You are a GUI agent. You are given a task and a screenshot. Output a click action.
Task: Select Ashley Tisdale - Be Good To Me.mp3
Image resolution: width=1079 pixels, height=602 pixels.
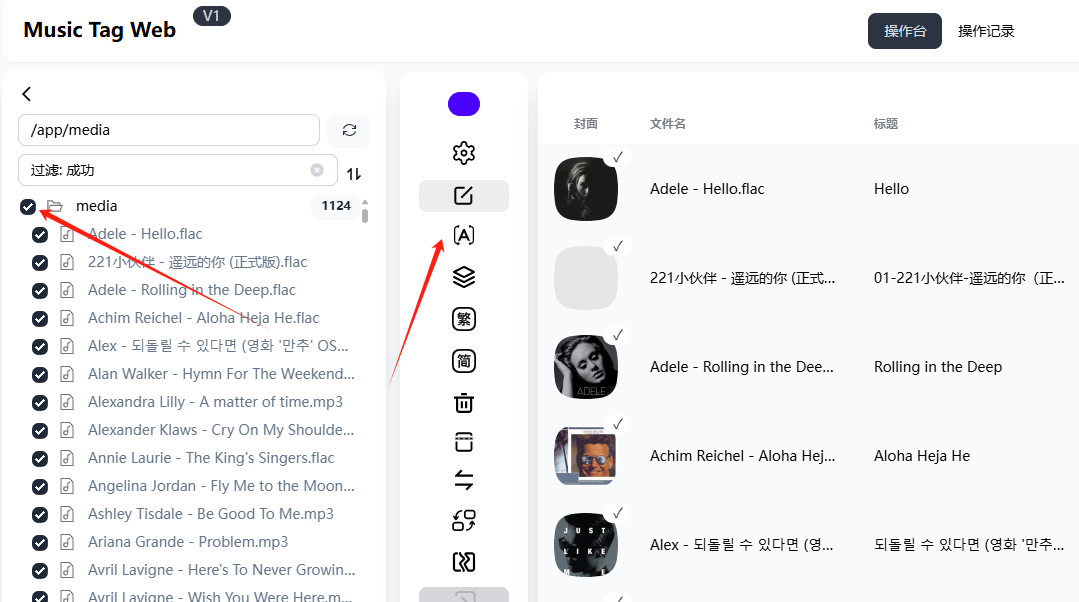[x=211, y=514]
